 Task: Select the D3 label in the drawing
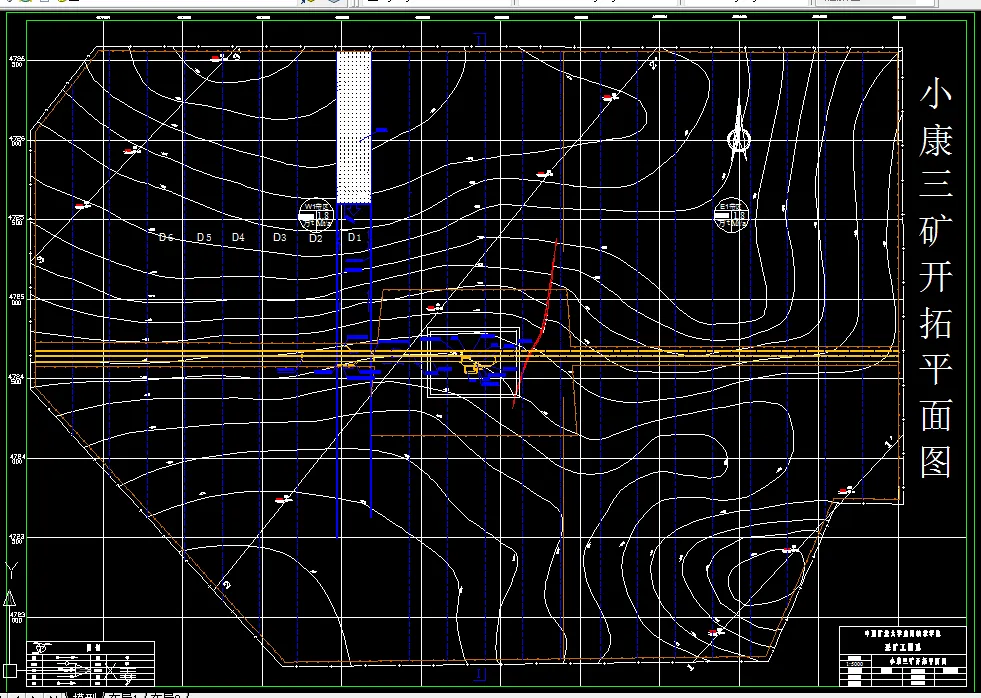[280, 237]
